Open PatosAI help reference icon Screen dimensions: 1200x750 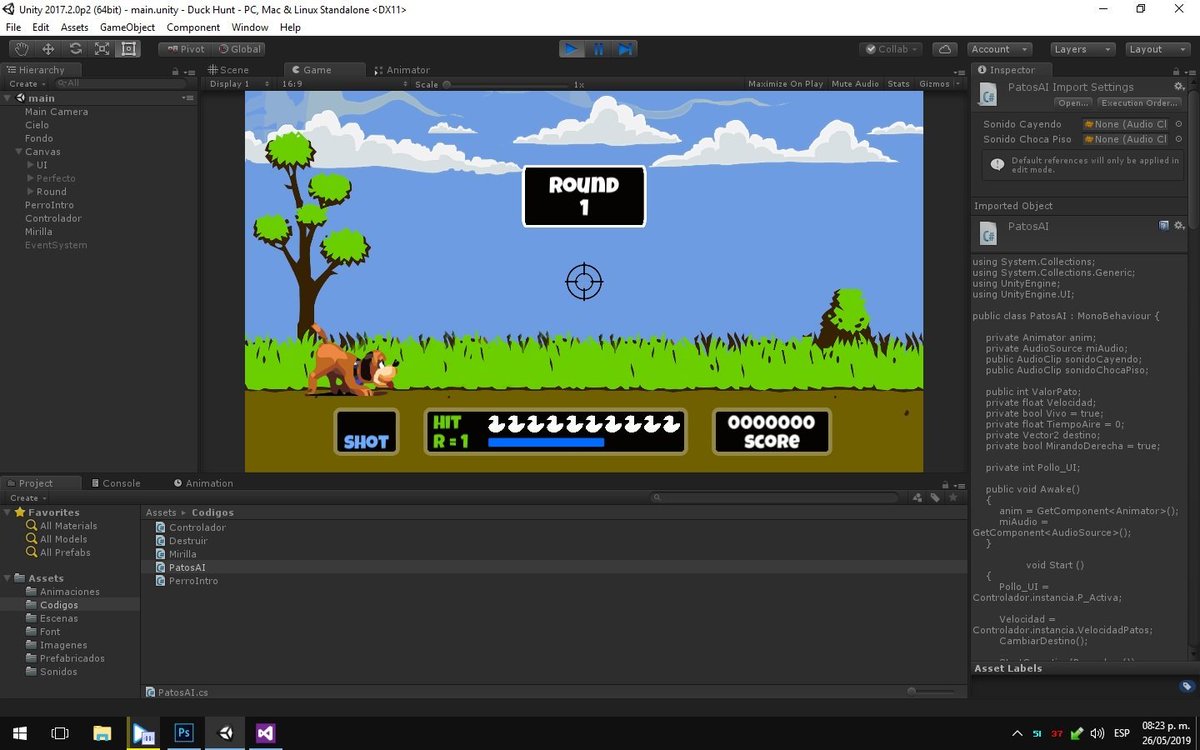[1164, 226]
